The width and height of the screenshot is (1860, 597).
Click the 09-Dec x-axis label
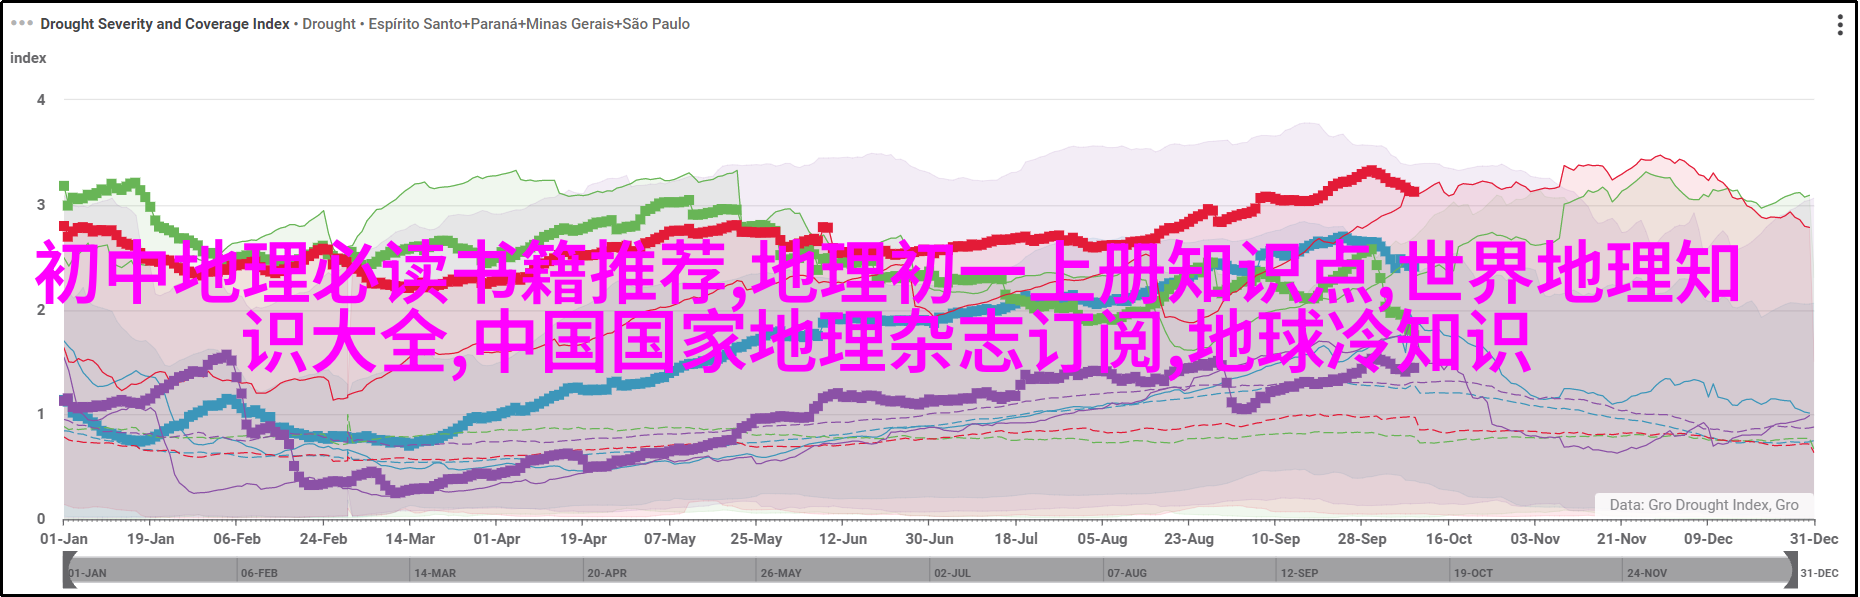click(x=1708, y=539)
